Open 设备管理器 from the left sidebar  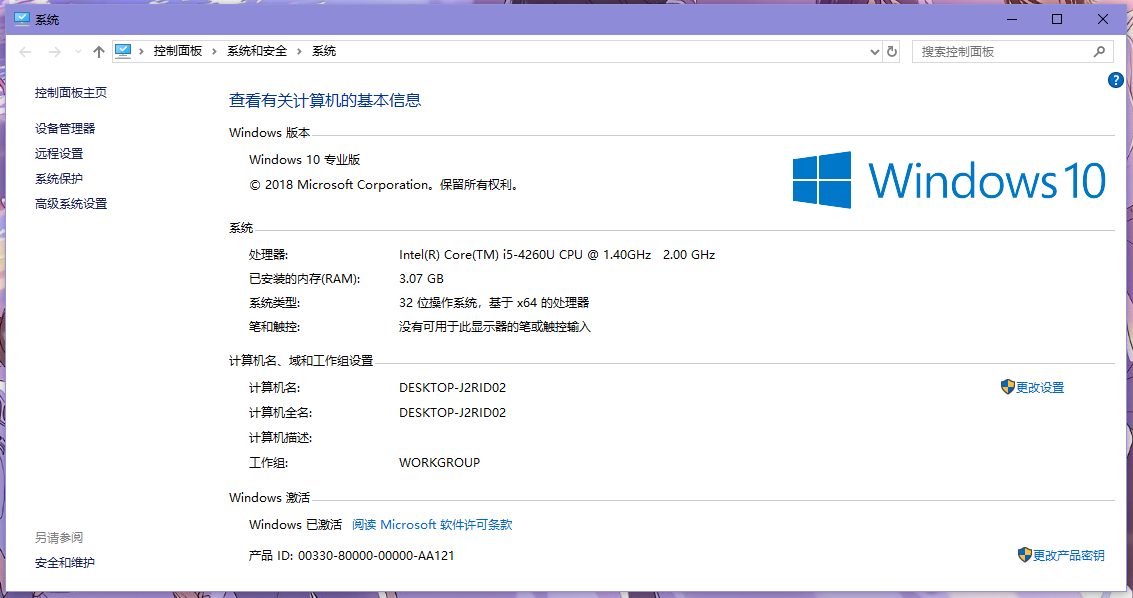point(65,128)
